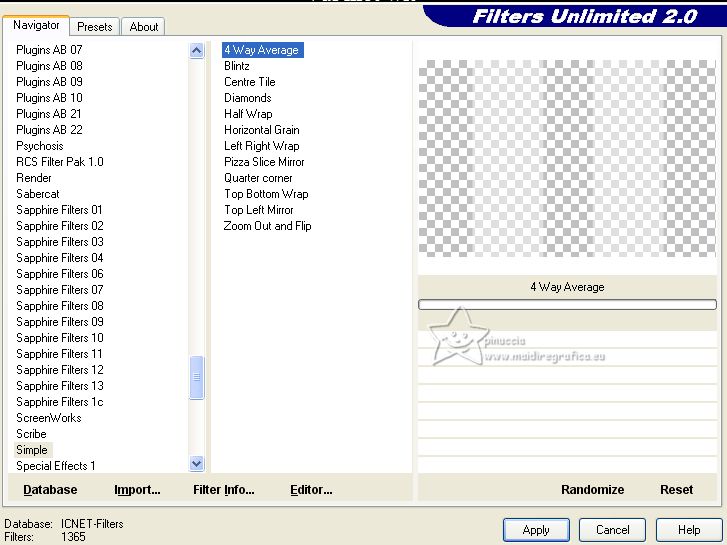Open the Render category
This screenshot has height=545, width=727.
coord(33,178)
